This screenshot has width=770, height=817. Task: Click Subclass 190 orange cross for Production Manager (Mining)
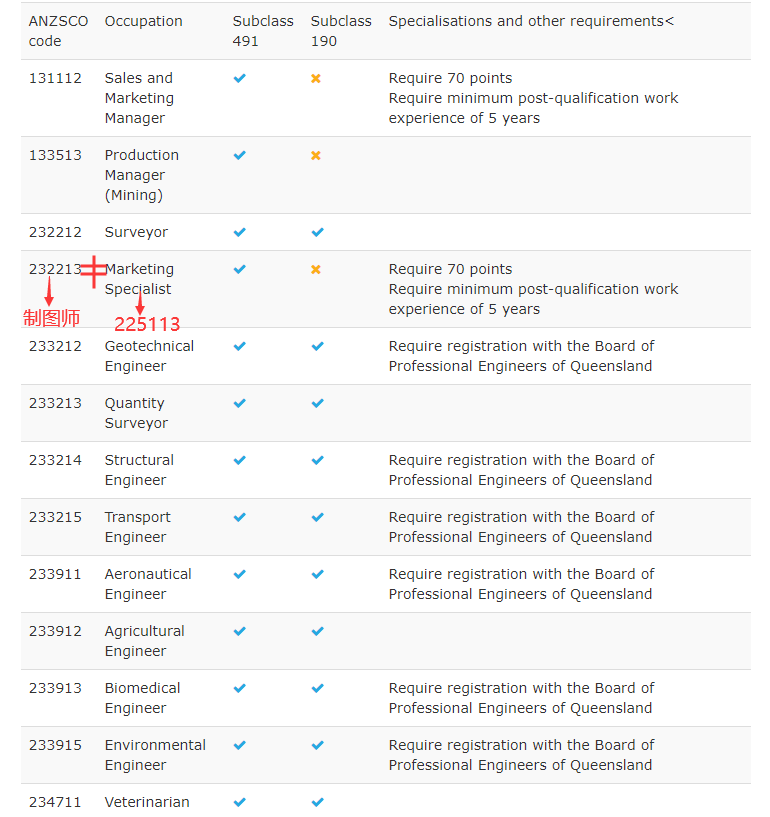coord(316,155)
